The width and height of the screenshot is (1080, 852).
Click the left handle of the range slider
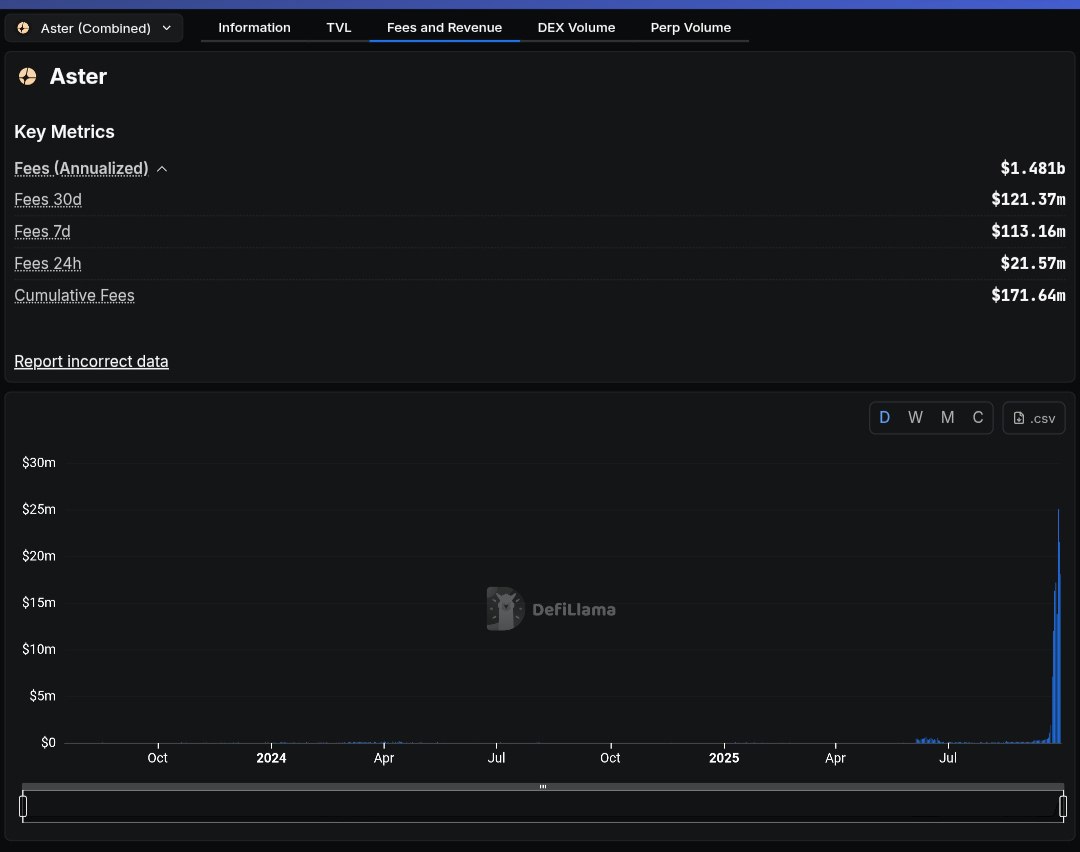tap(23, 806)
